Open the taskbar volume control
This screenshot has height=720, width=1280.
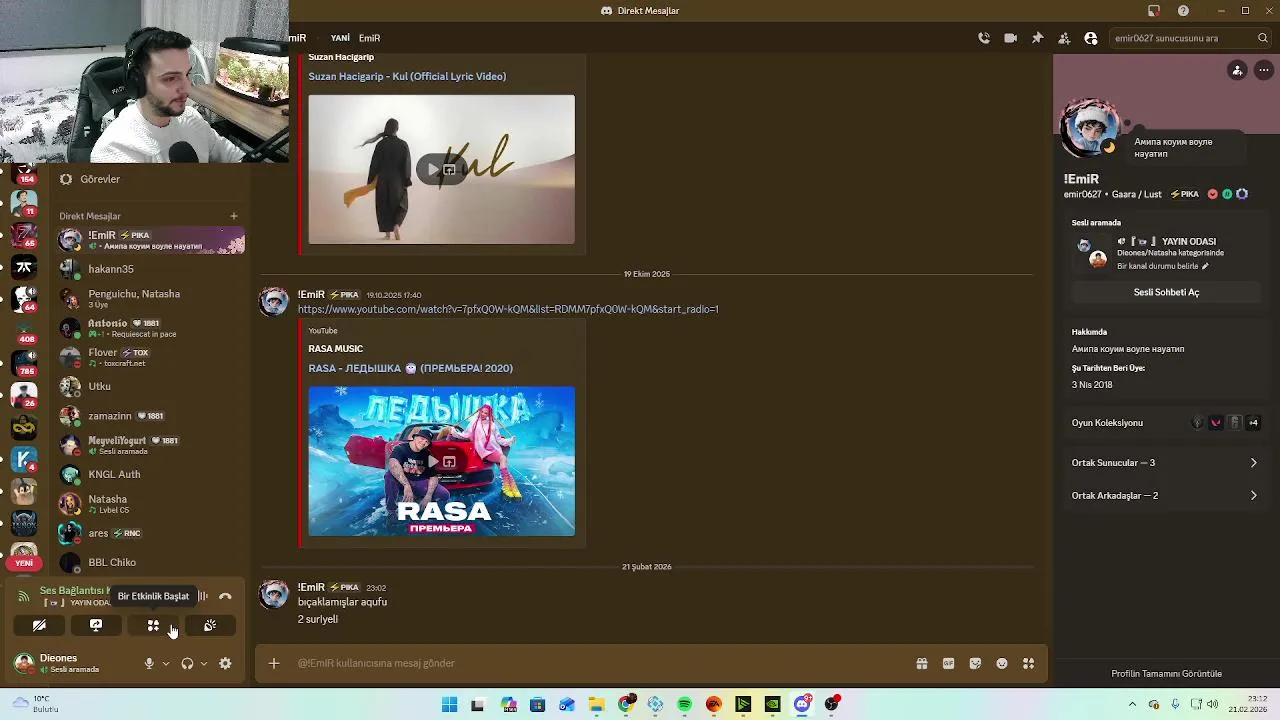click(1212, 704)
